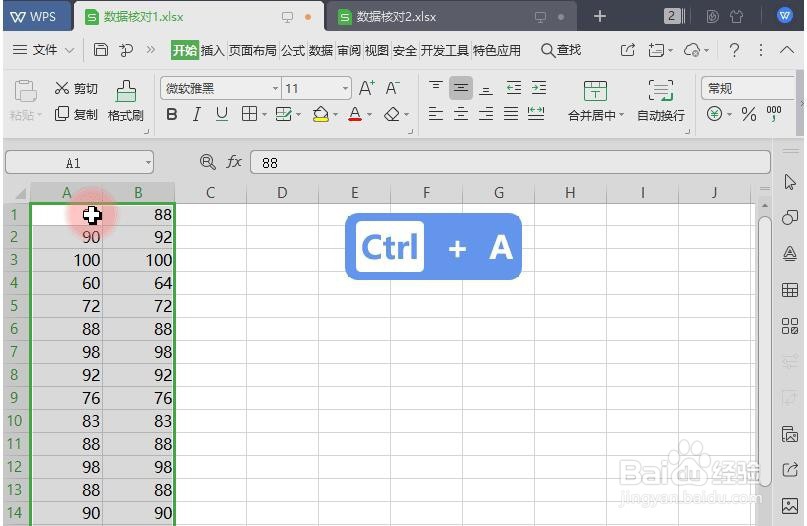Click currency format icon

pos(714,114)
